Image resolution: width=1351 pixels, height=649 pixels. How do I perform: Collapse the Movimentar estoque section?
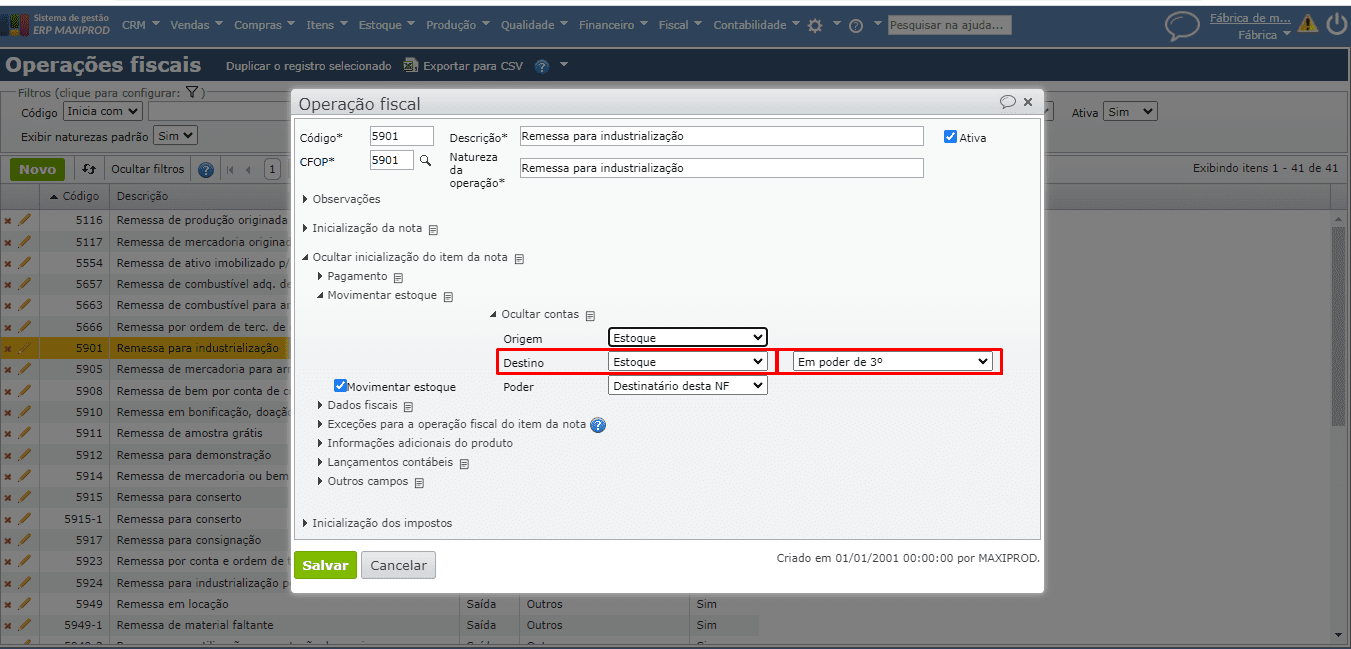pos(377,295)
